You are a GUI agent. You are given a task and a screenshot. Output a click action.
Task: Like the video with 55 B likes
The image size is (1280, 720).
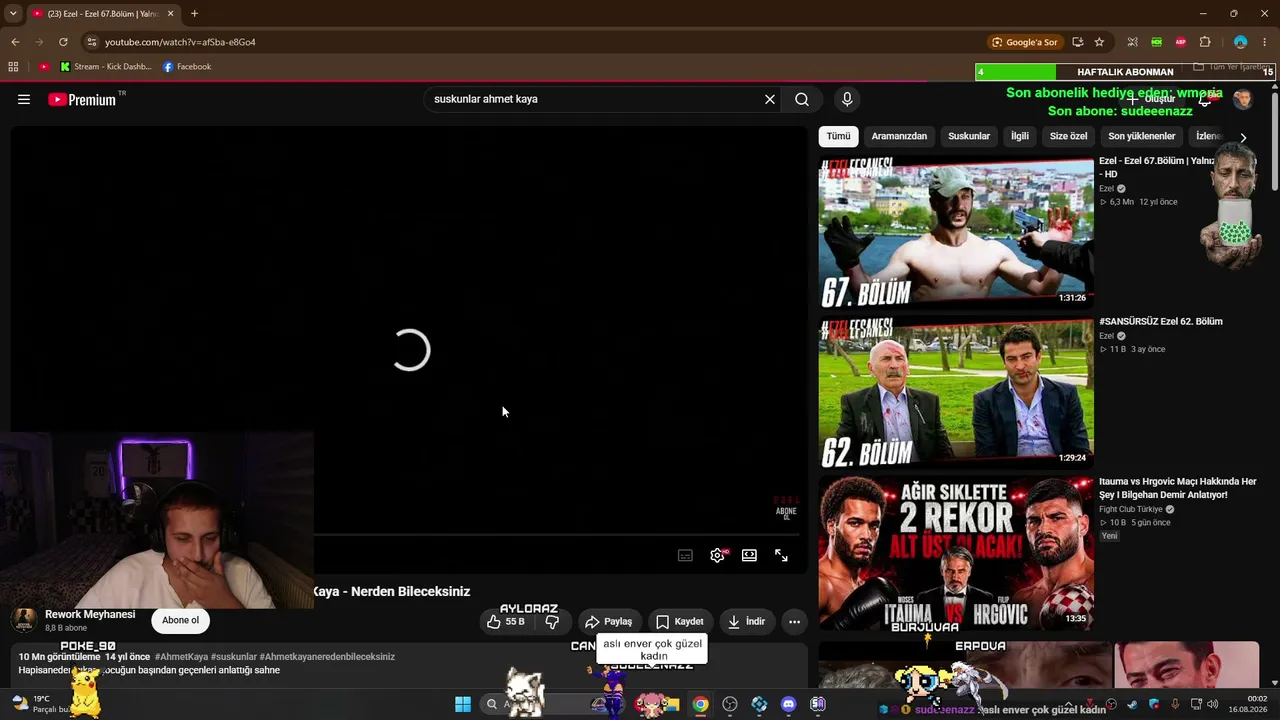(x=506, y=622)
